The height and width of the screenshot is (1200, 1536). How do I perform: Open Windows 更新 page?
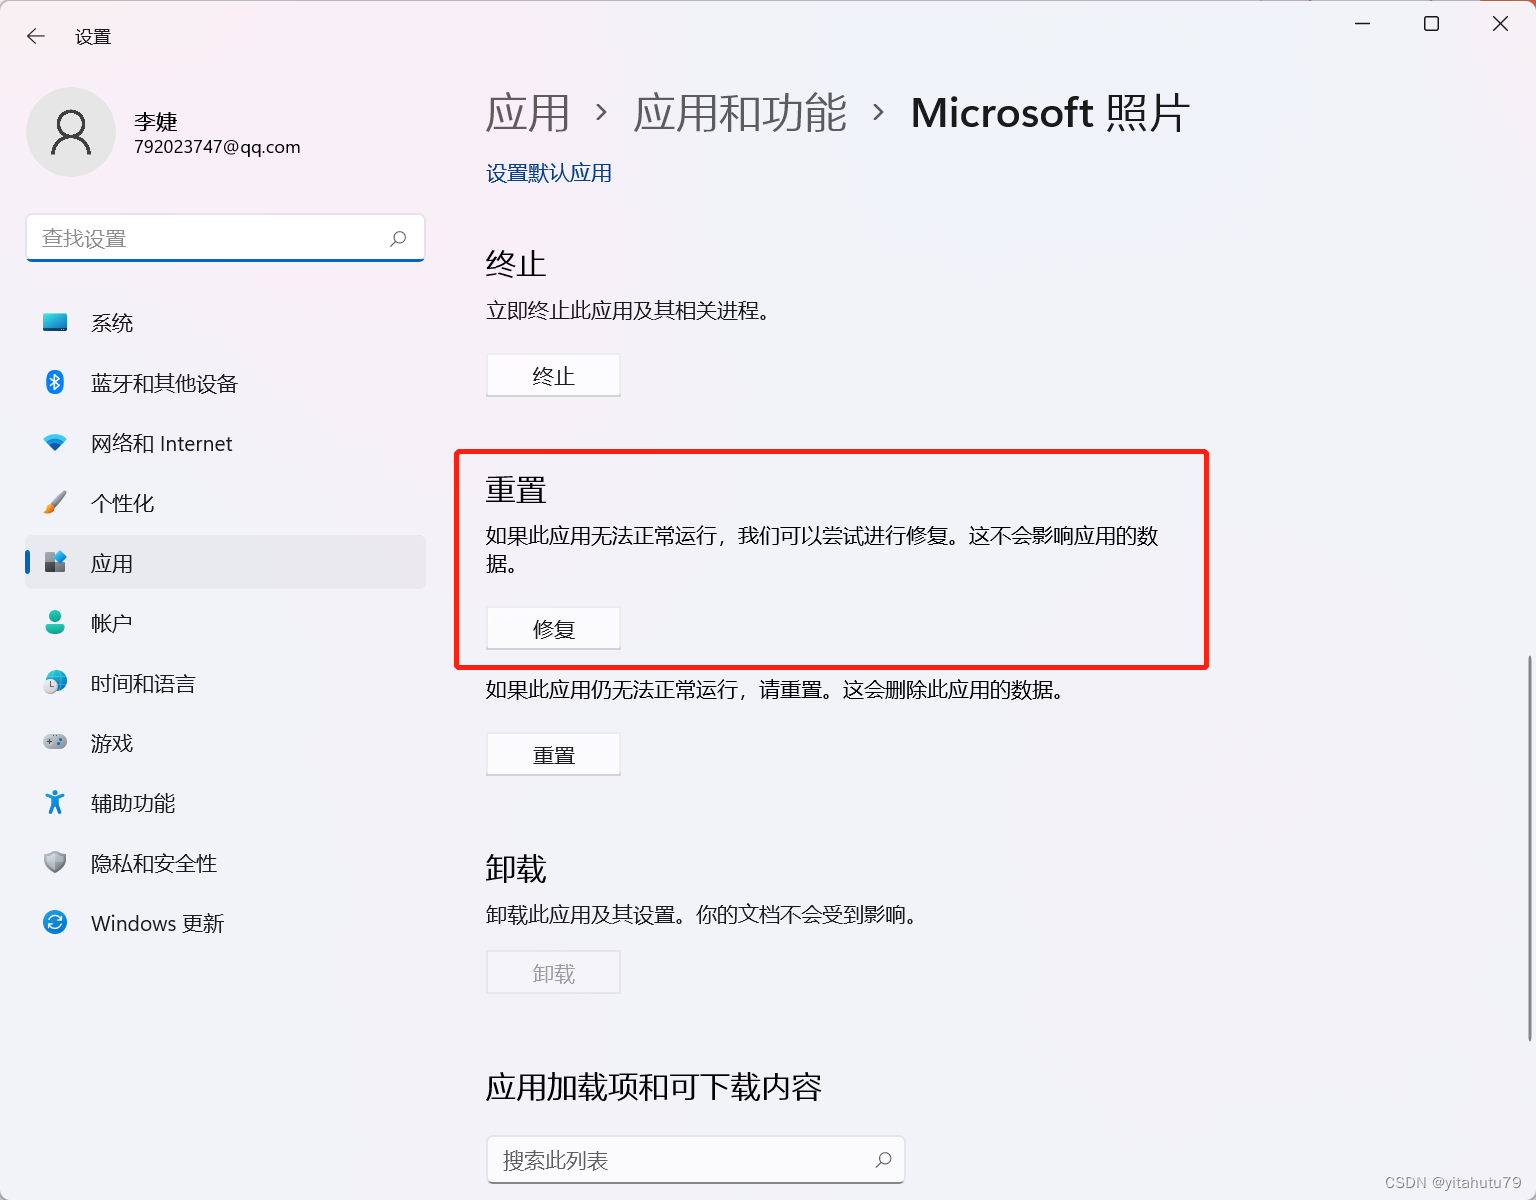225,923
